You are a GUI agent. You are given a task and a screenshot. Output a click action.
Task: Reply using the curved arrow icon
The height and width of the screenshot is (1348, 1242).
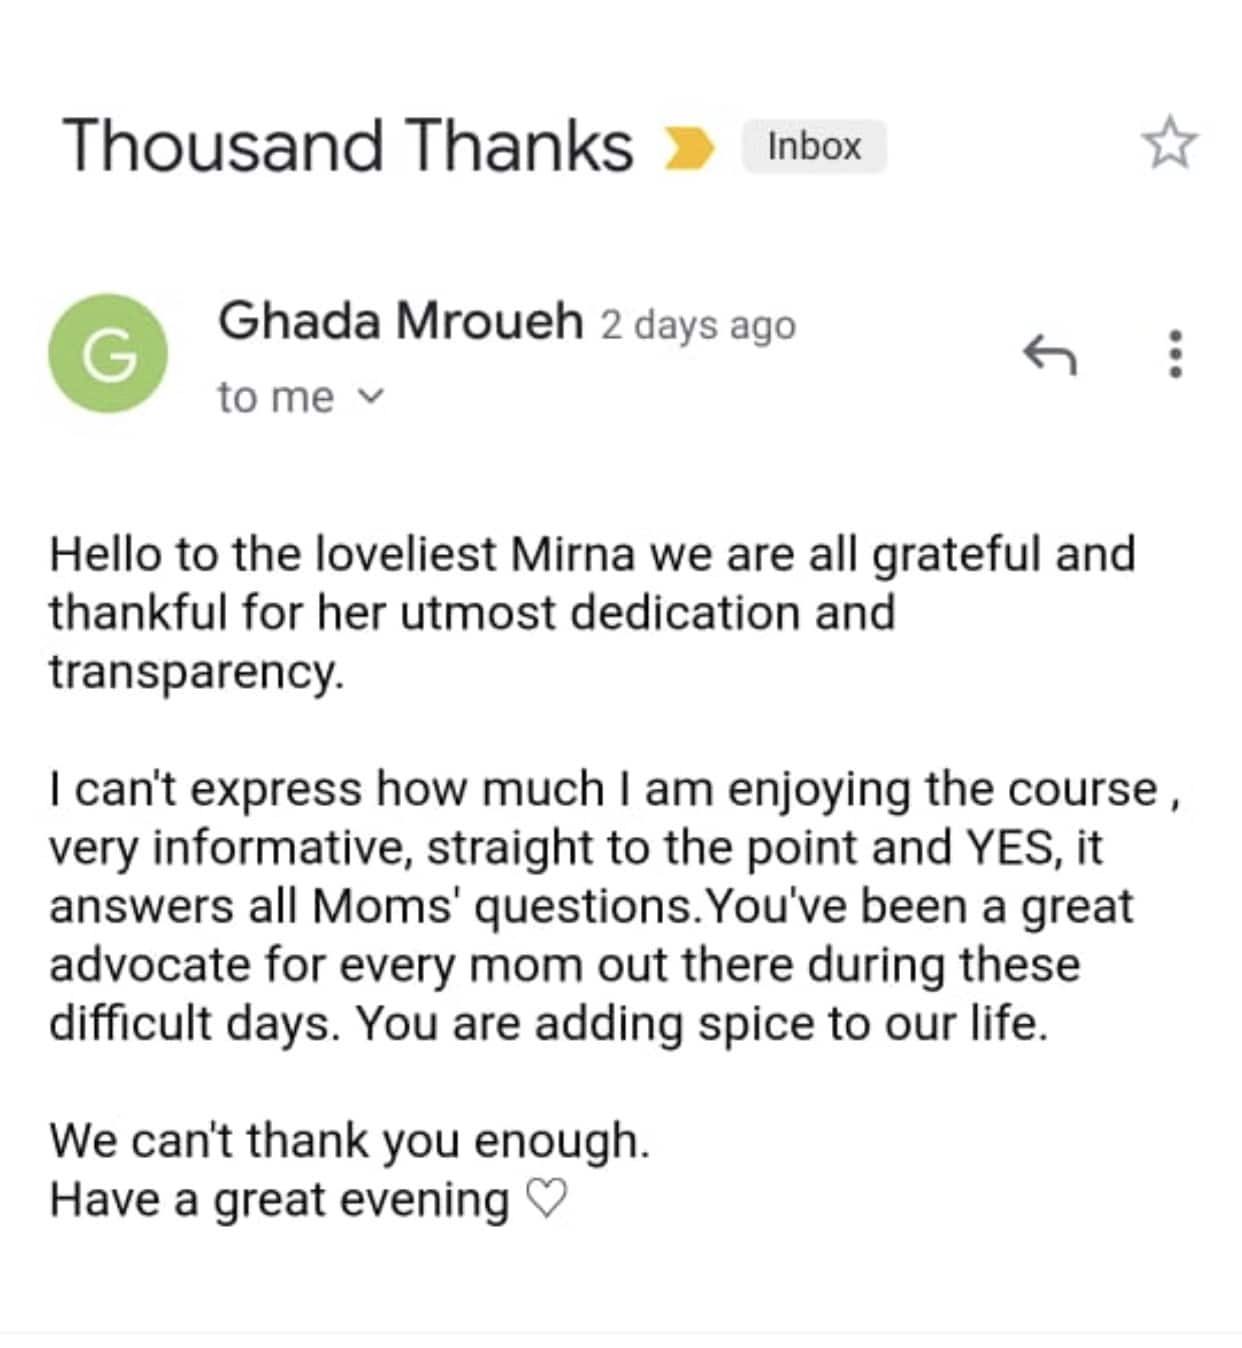[1050, 353]
